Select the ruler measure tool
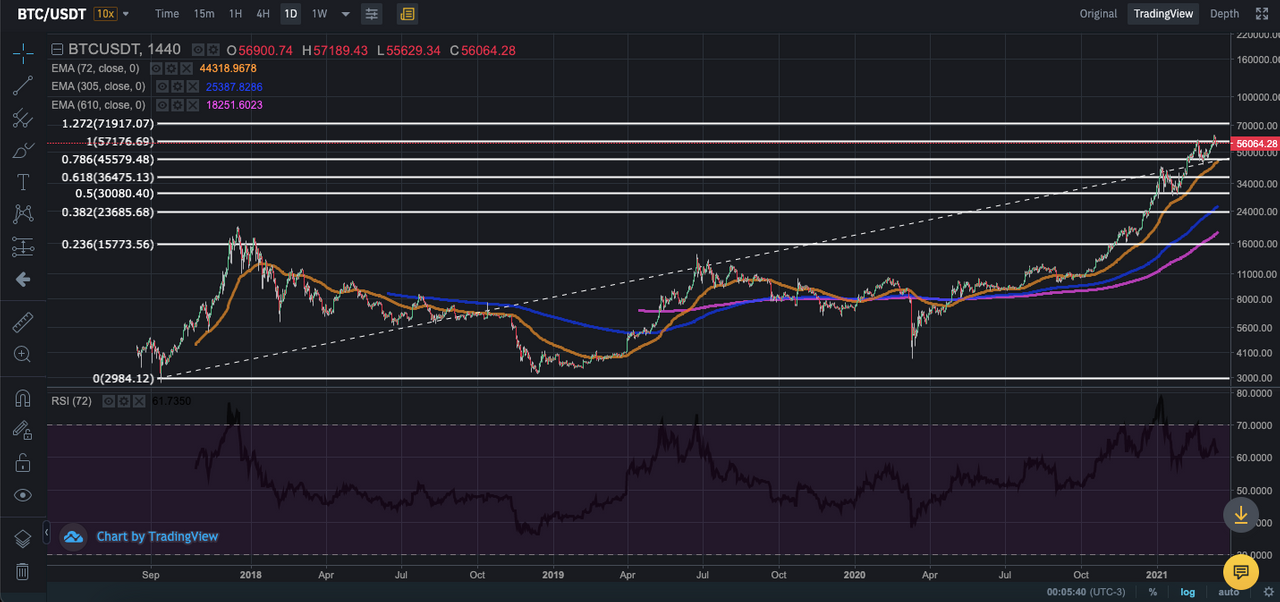The width and height of the screenshot is (1280, 602). point(23,322)
